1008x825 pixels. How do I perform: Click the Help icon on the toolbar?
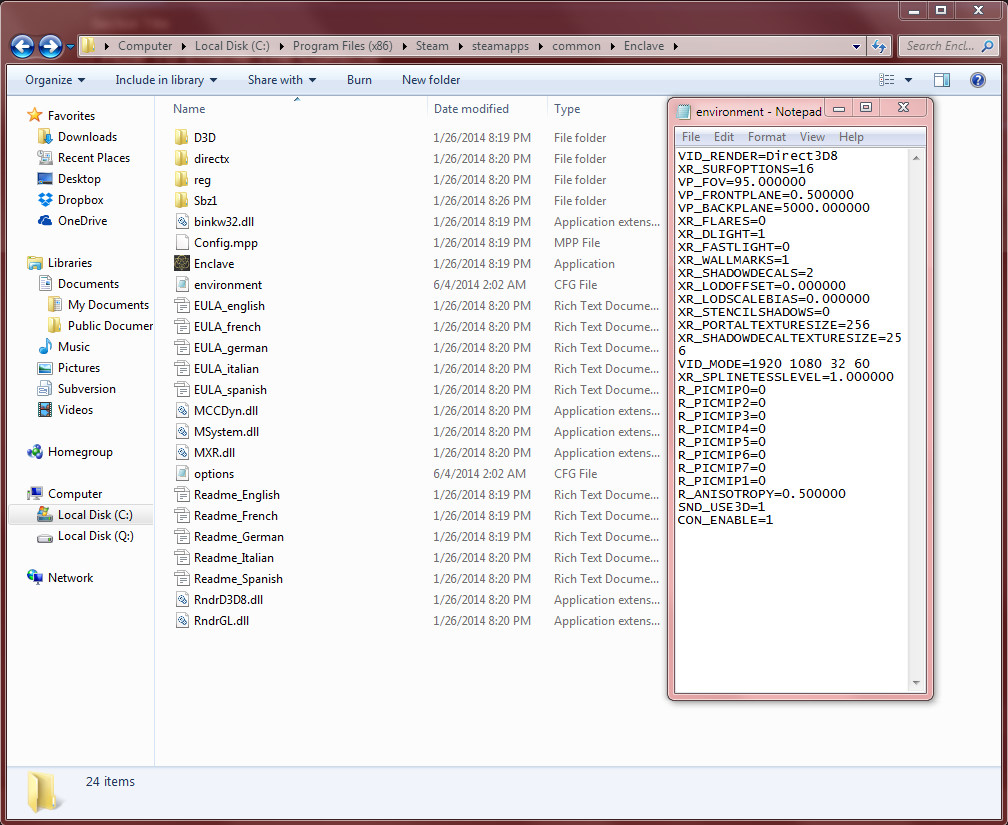coord(977,80)
